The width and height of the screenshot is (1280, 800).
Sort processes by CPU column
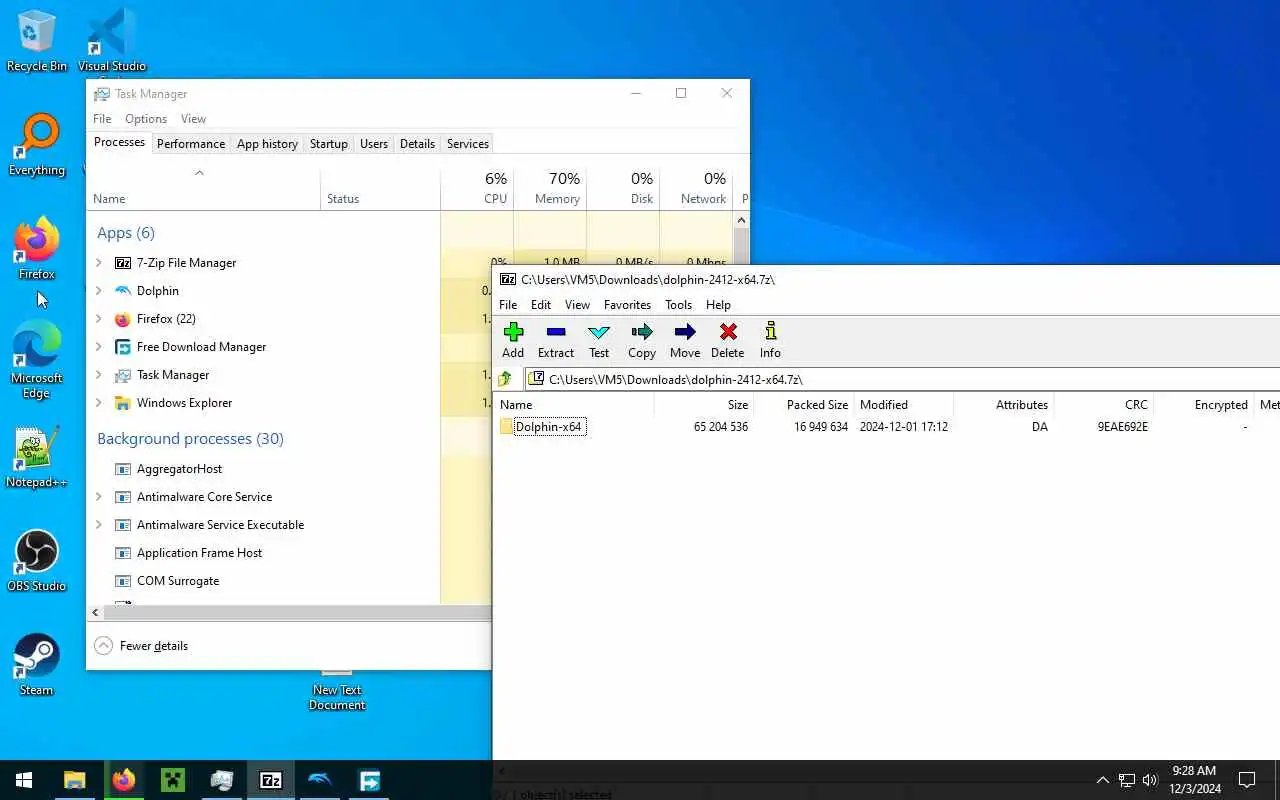(x=477, y=188)
